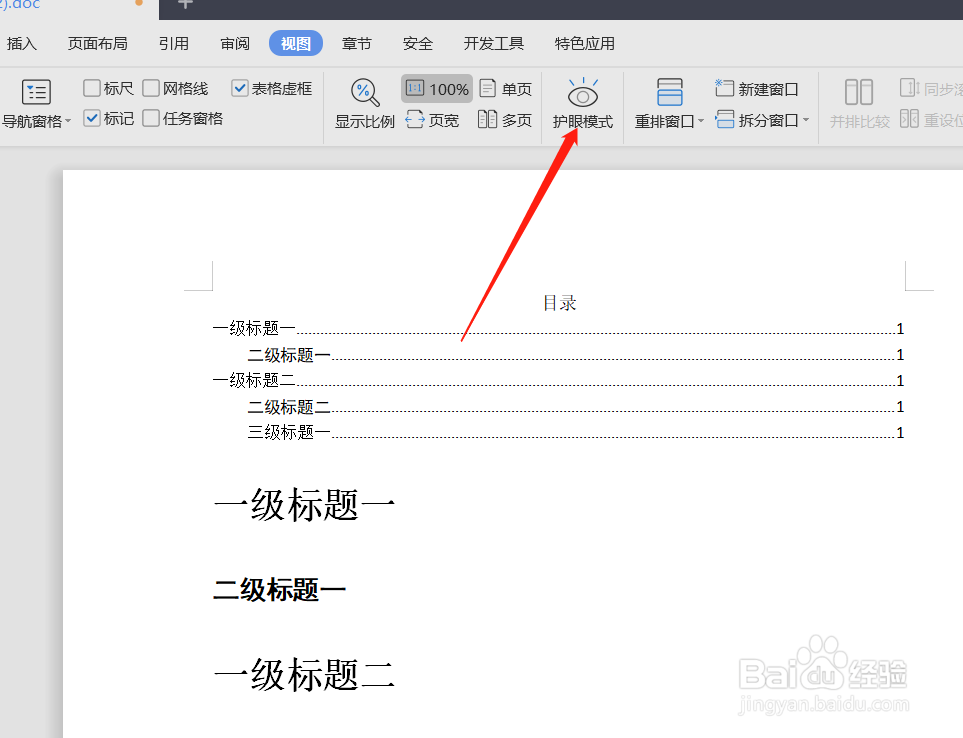Click the page 1 entry for 三级标题一

[899, 432]
